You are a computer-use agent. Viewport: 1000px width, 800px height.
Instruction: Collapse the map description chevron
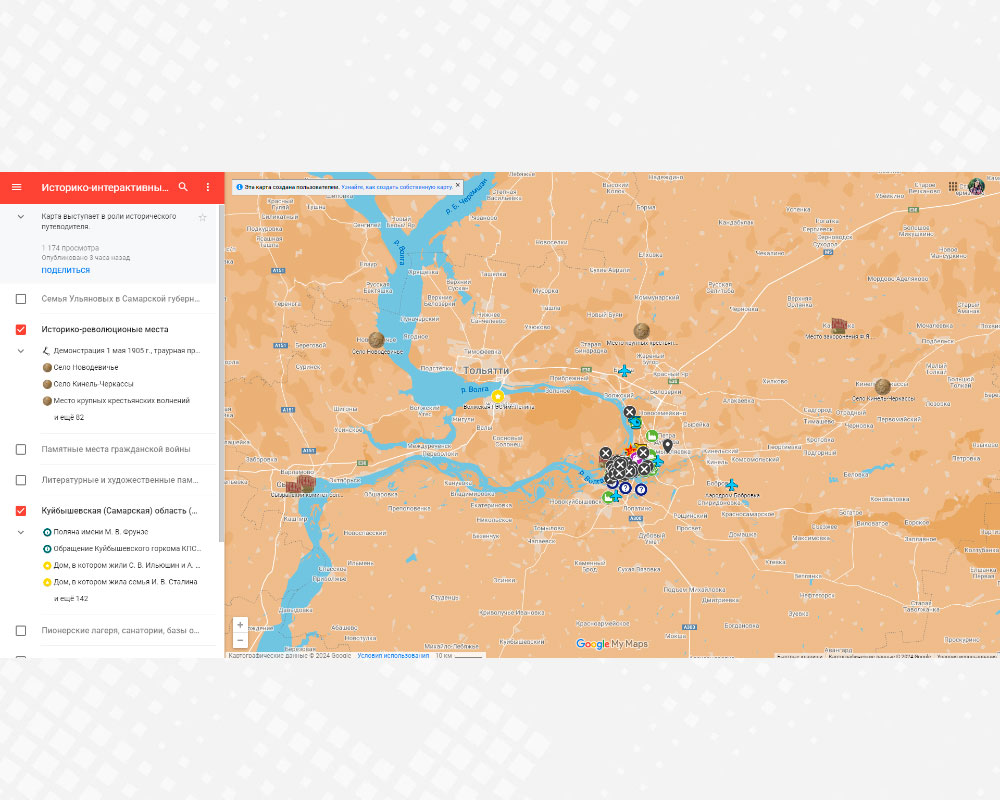pos(21,216)
